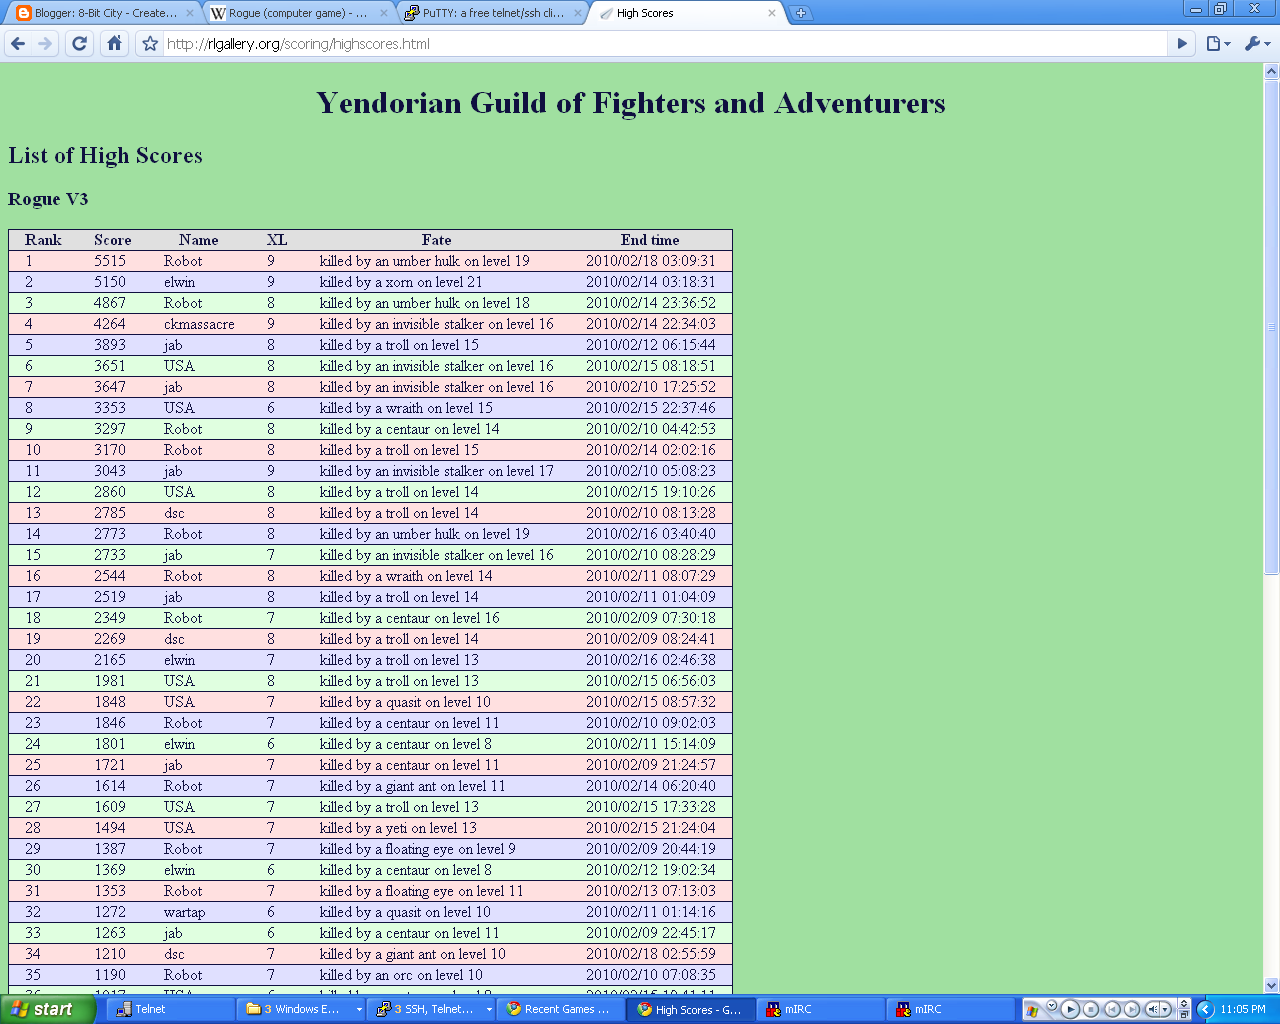Switch to the Recent Games taskbar window
This screenshot has width=1280, height=1024.
561,1009
